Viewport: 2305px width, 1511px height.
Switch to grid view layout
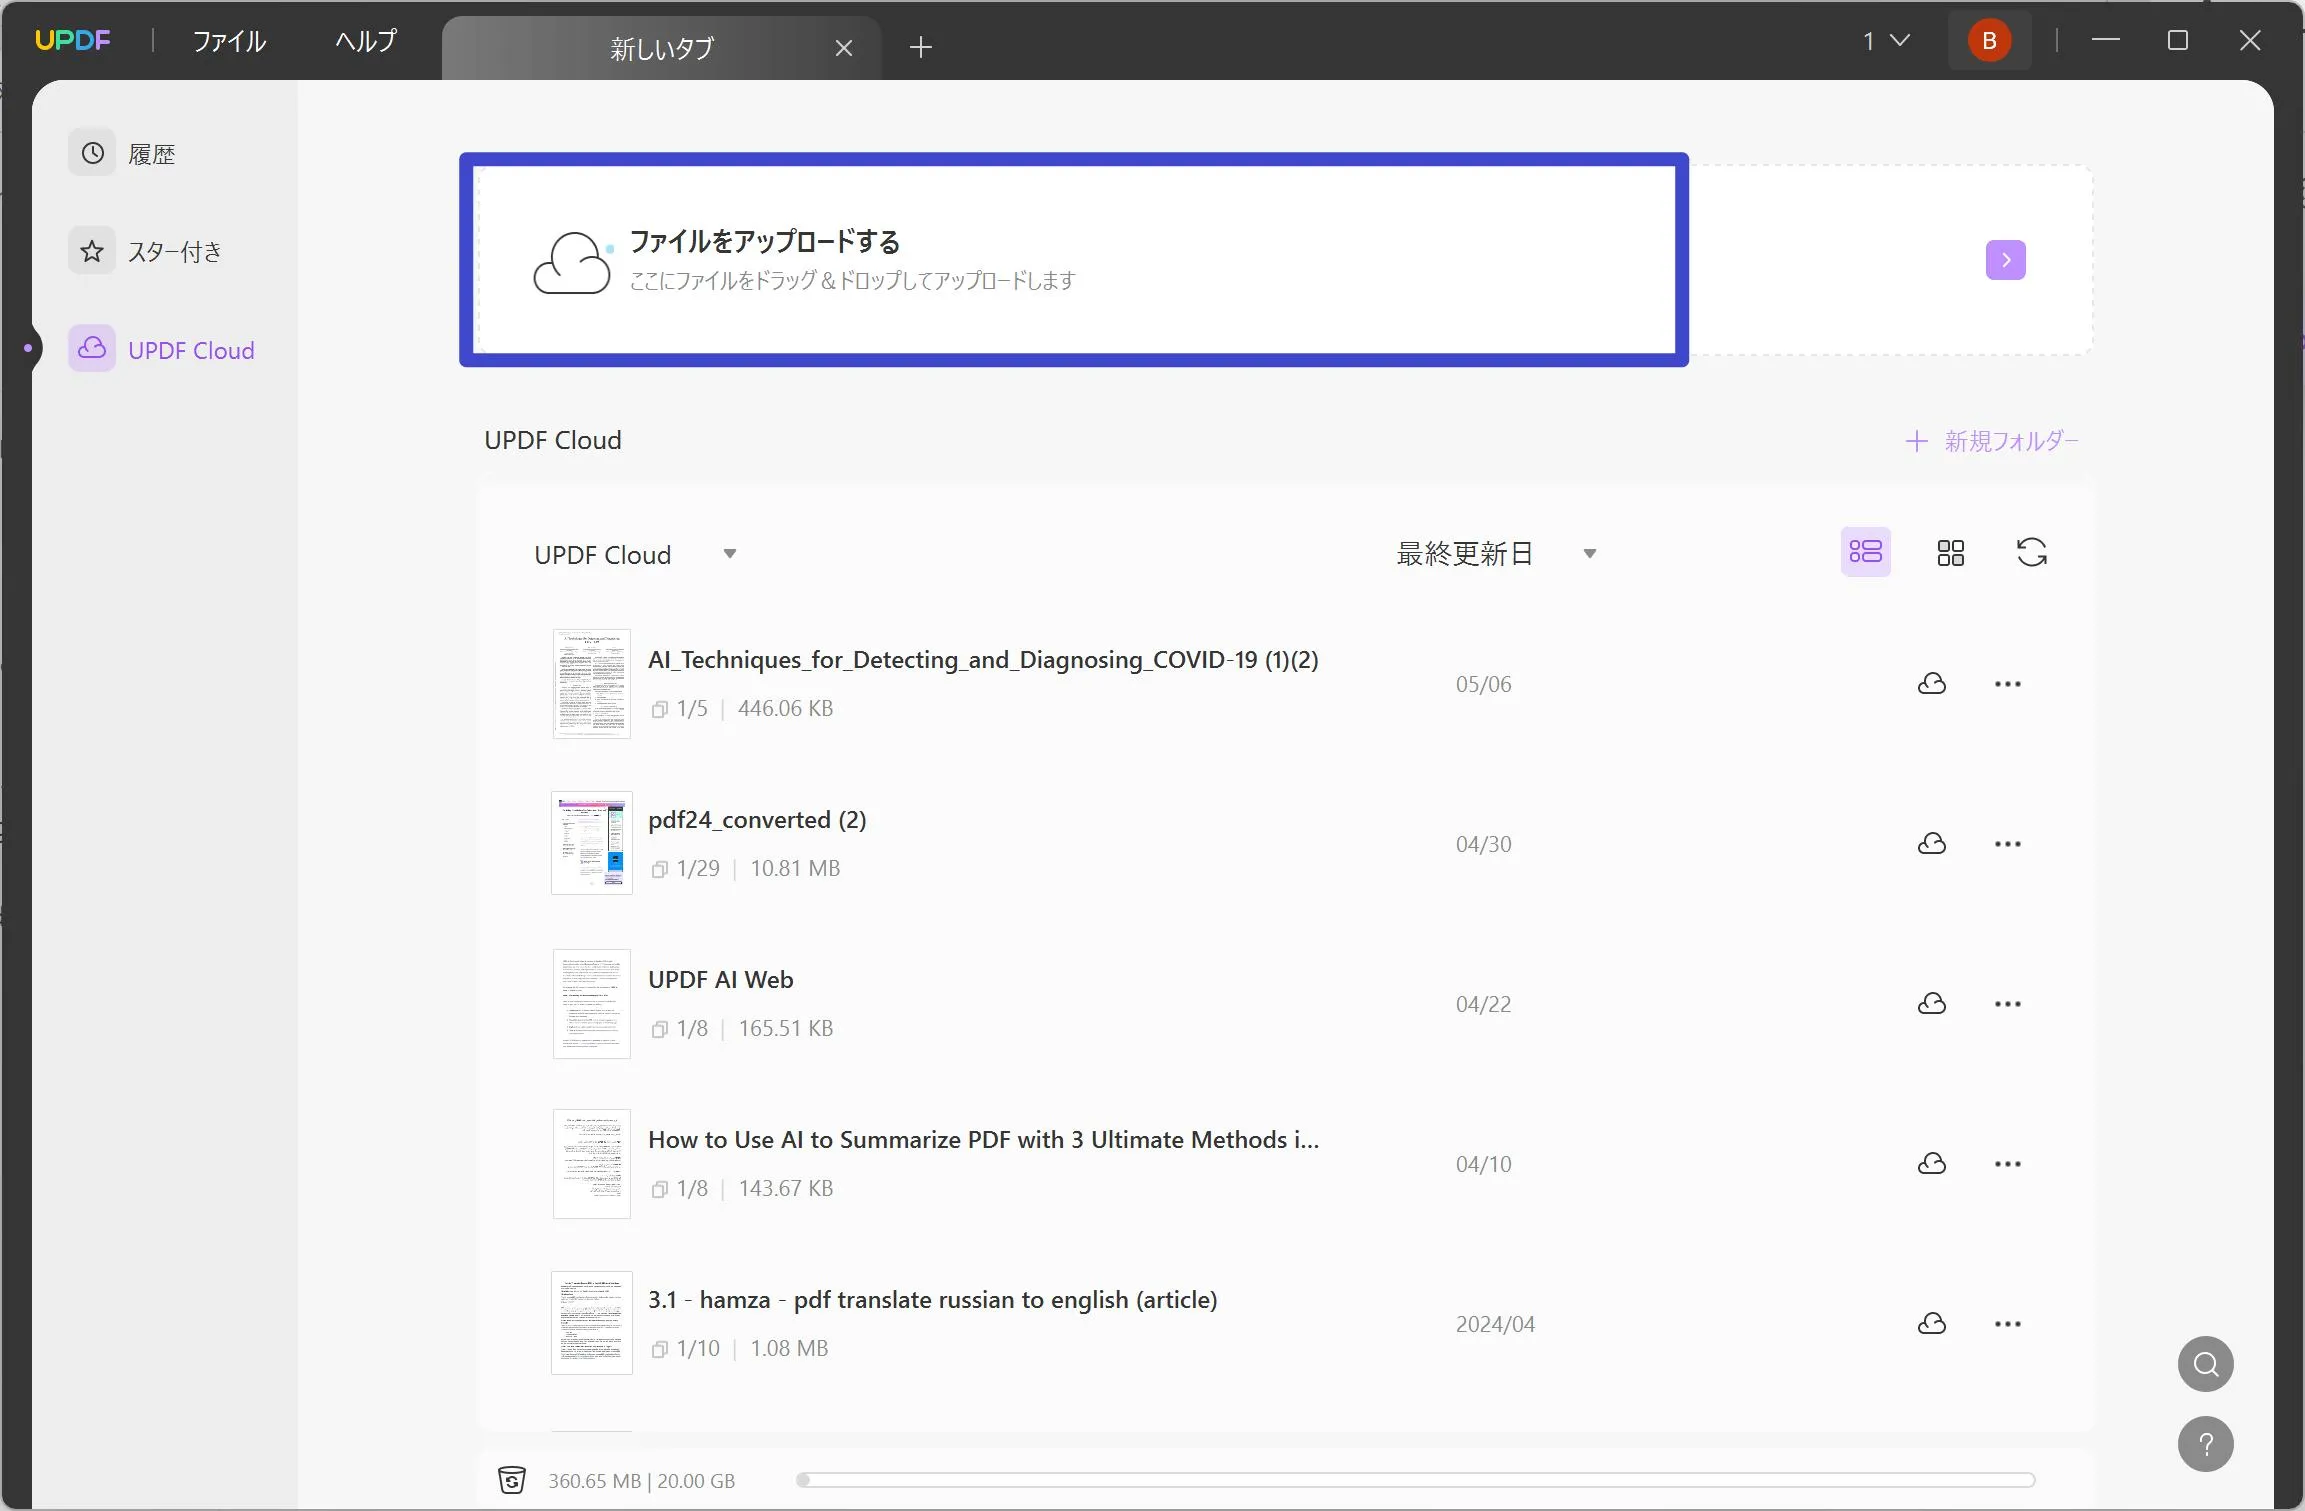pyautogui.click(x=1950, y=553)
